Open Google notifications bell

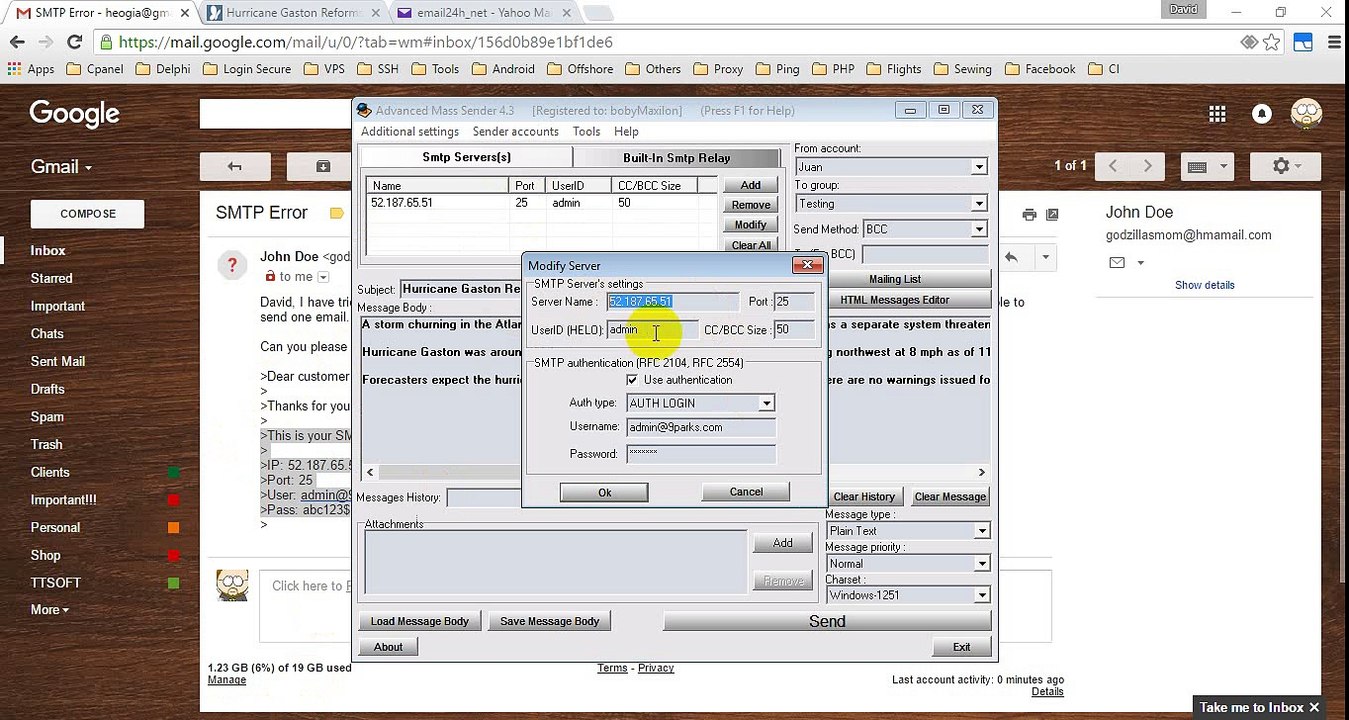[1262, 114]
